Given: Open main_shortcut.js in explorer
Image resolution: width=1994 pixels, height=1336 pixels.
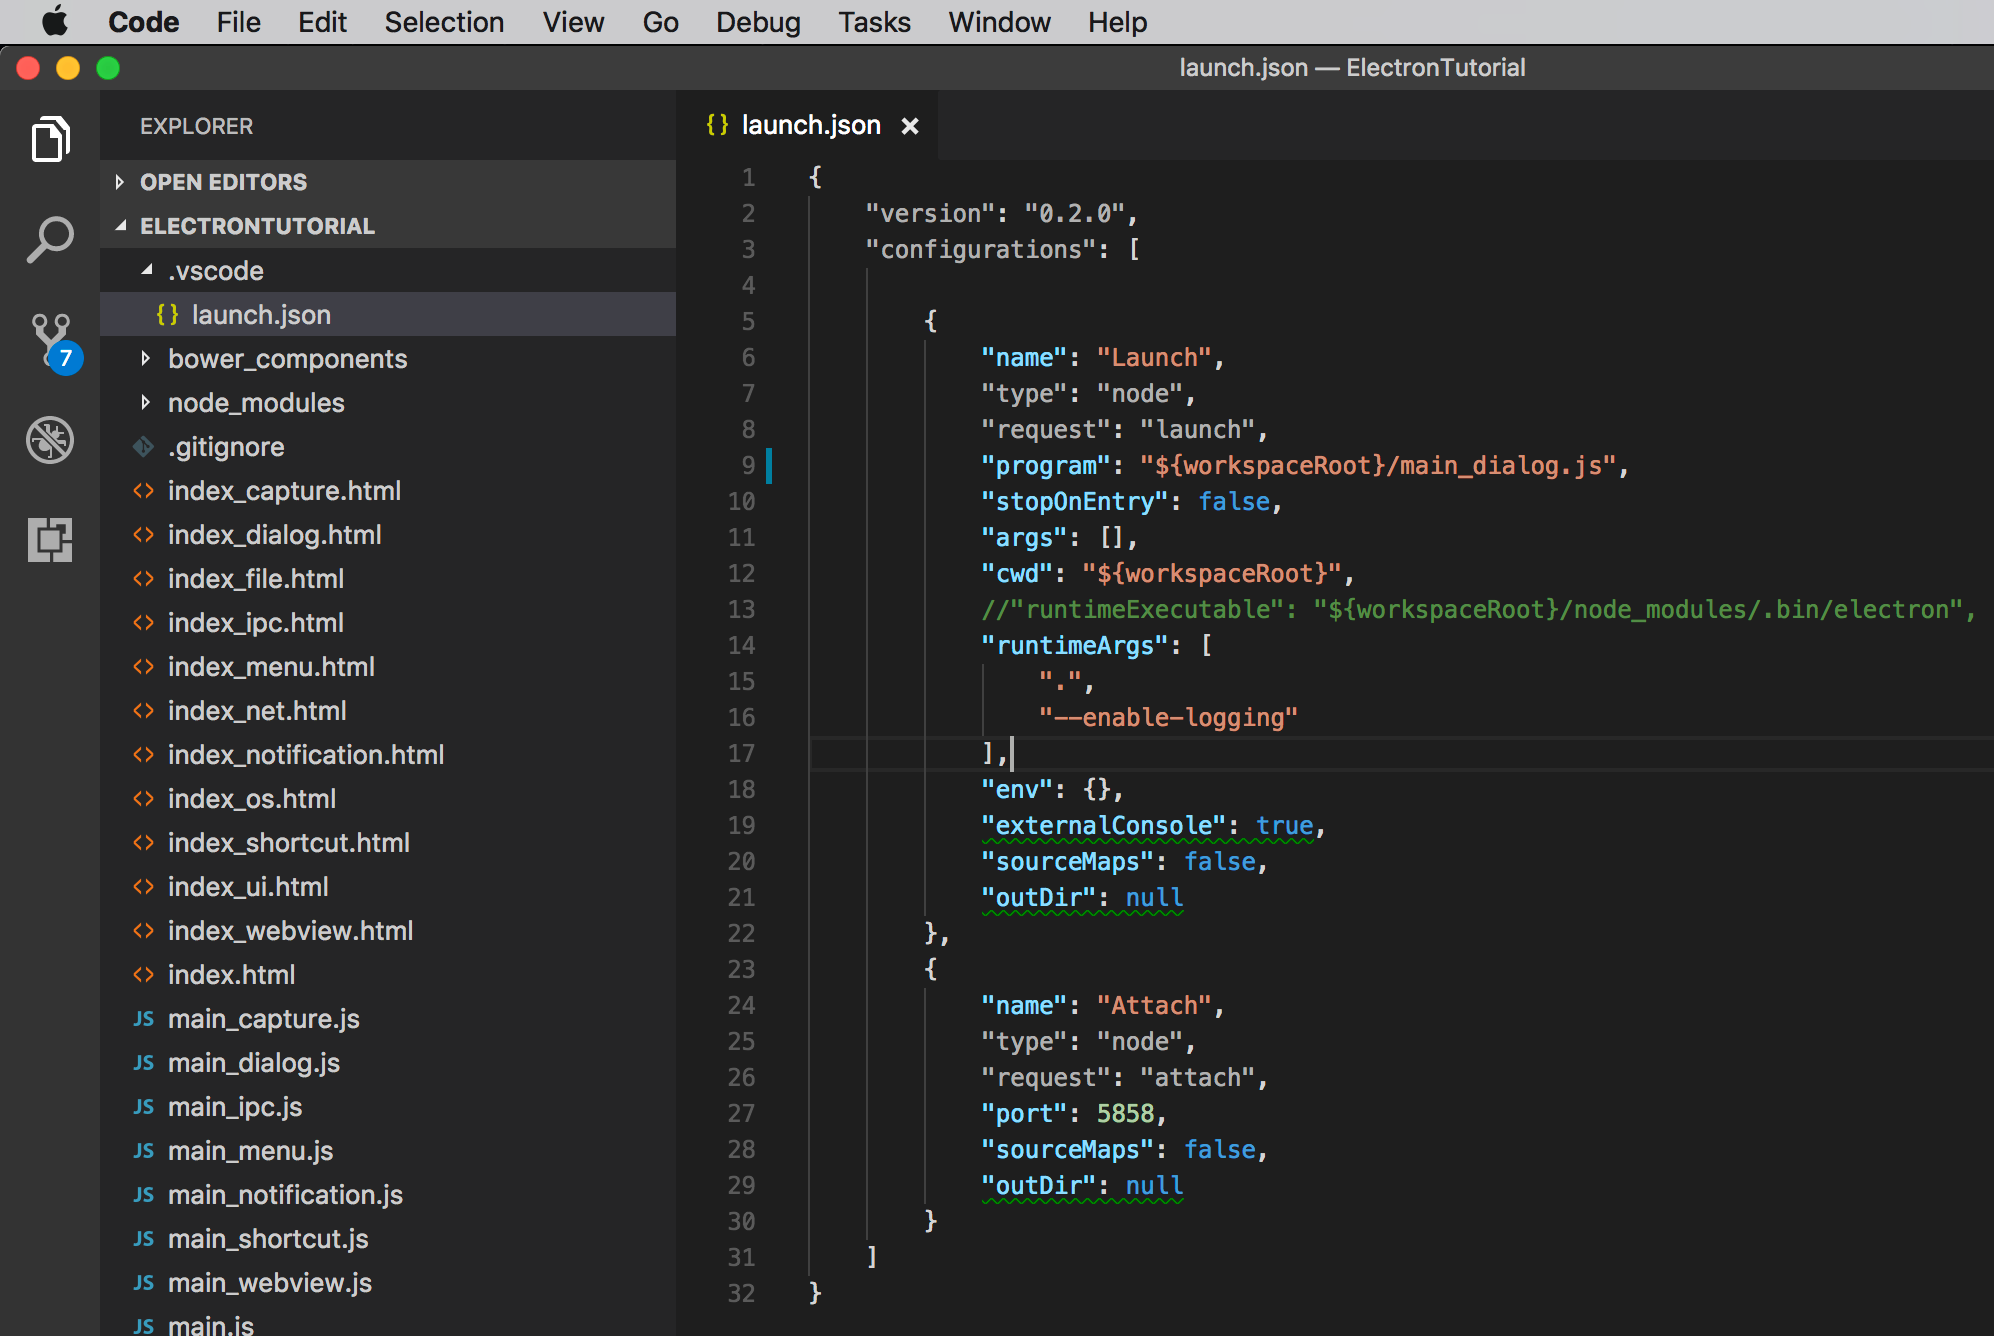Looking at the screenshot, I should [x=388, y=1239].
